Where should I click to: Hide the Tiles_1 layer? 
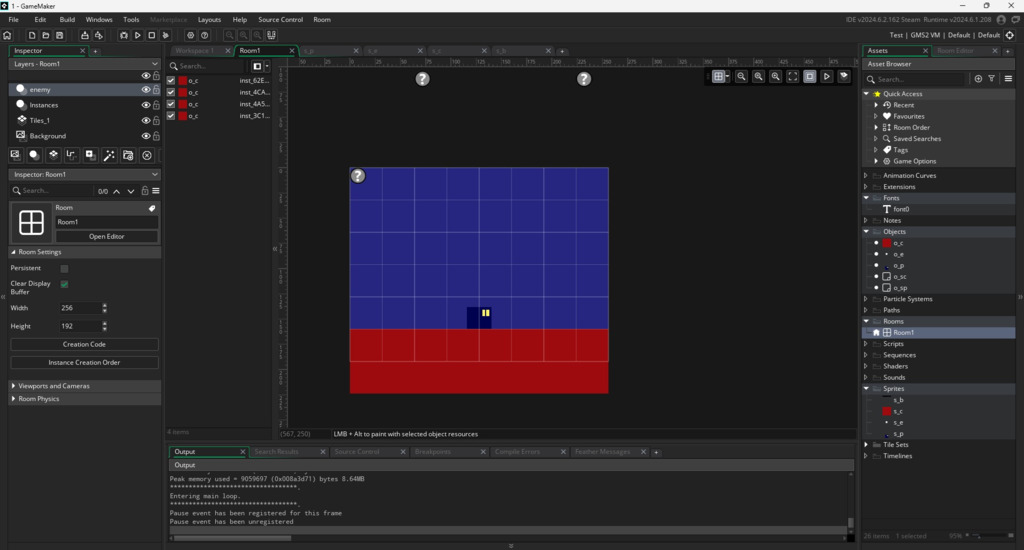click(146, 120)
